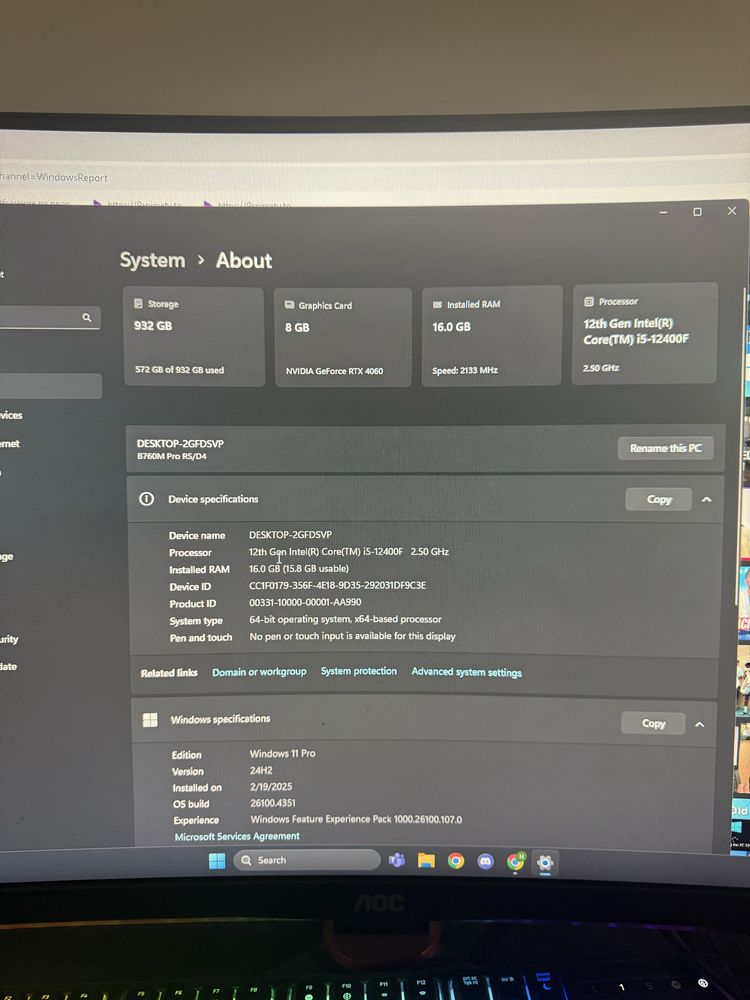
Task: Click the Installed on date 2/19/2025
Action: pos(271,787)
